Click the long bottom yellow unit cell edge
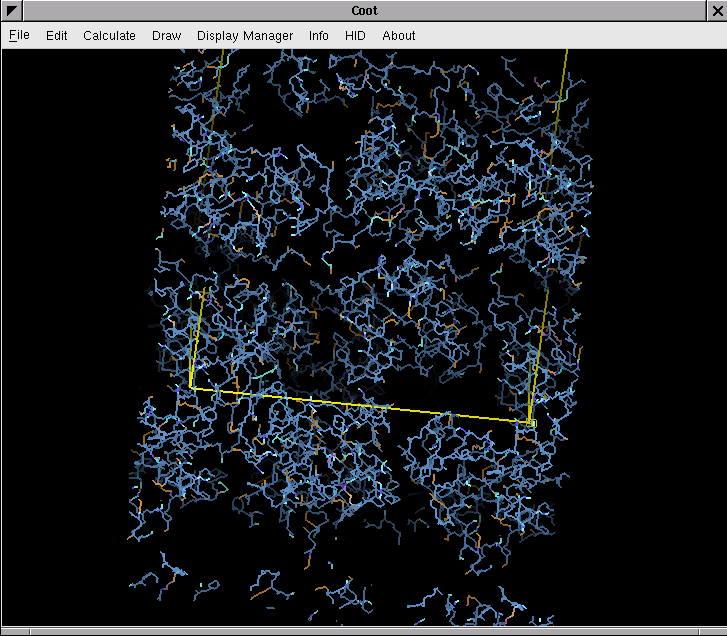The width and height of the screenshot is (727, 636). tap(360, 405)
